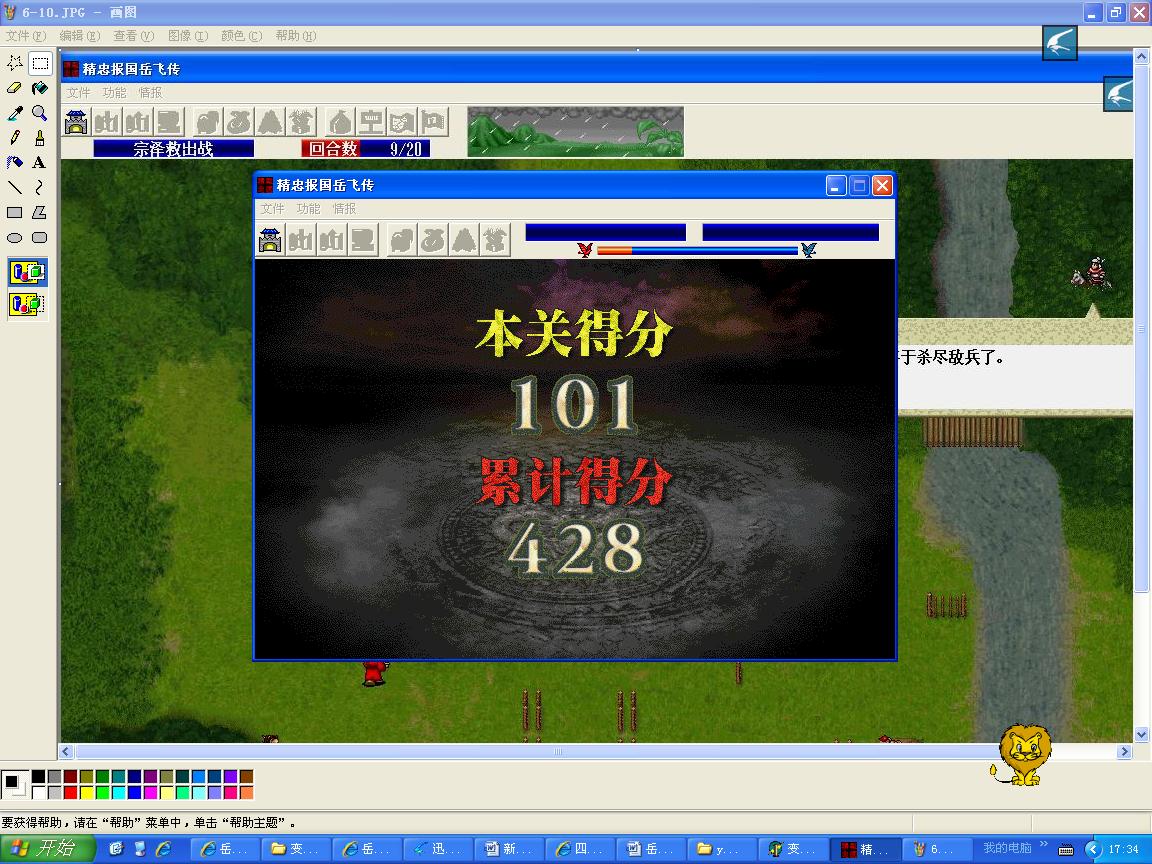Switch to the y... folder taskbar button

[x=721, y=849]
